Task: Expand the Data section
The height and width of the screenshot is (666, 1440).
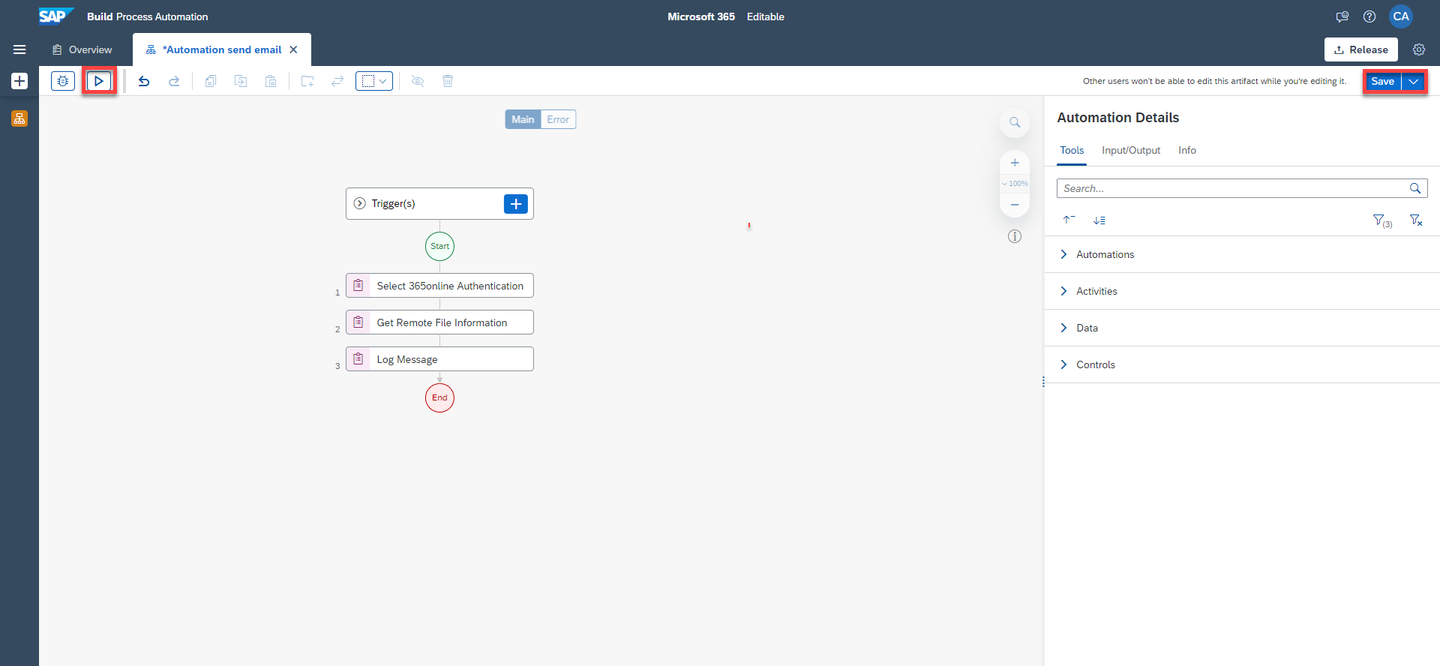Action: pyautogui.click(x=1242, y=328)
